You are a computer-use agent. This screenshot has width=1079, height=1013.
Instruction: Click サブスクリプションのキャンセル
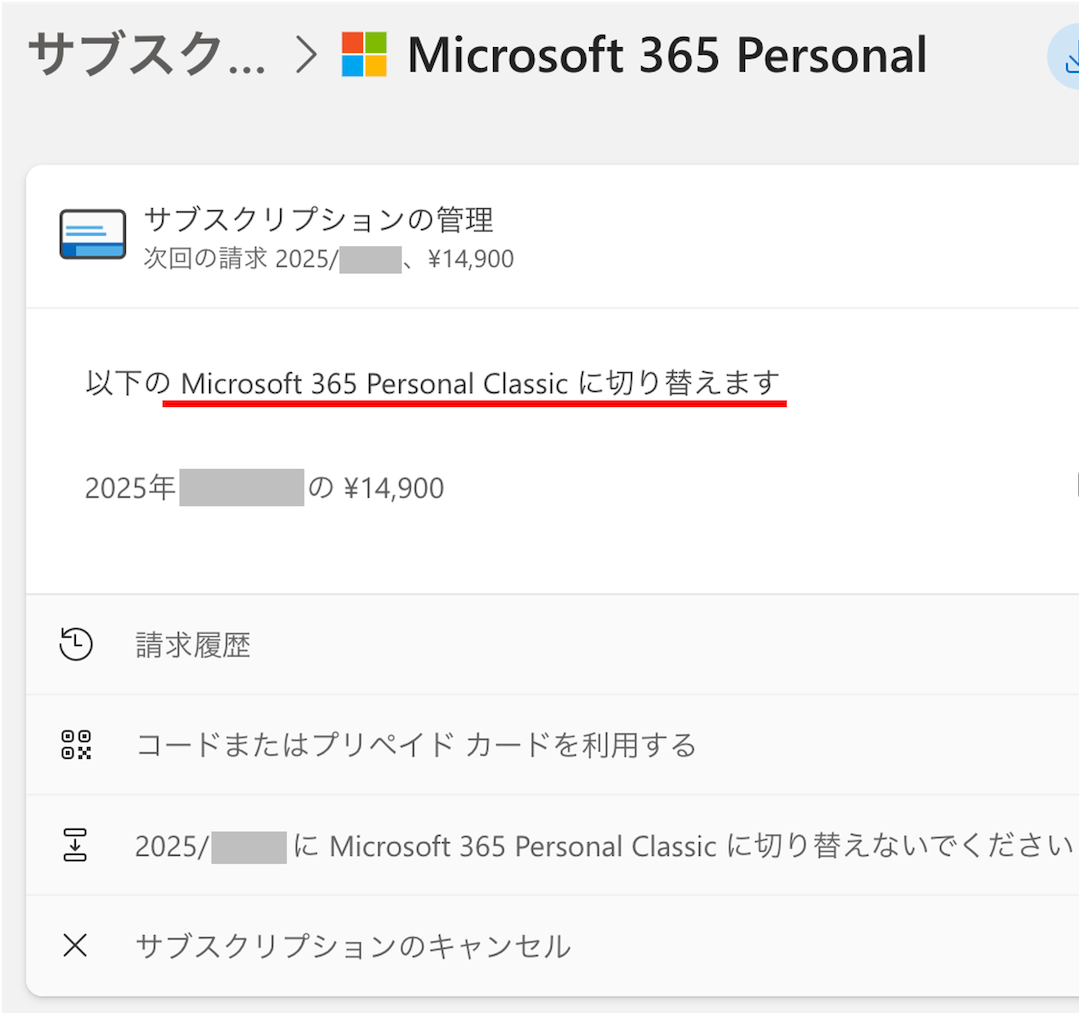353,945
